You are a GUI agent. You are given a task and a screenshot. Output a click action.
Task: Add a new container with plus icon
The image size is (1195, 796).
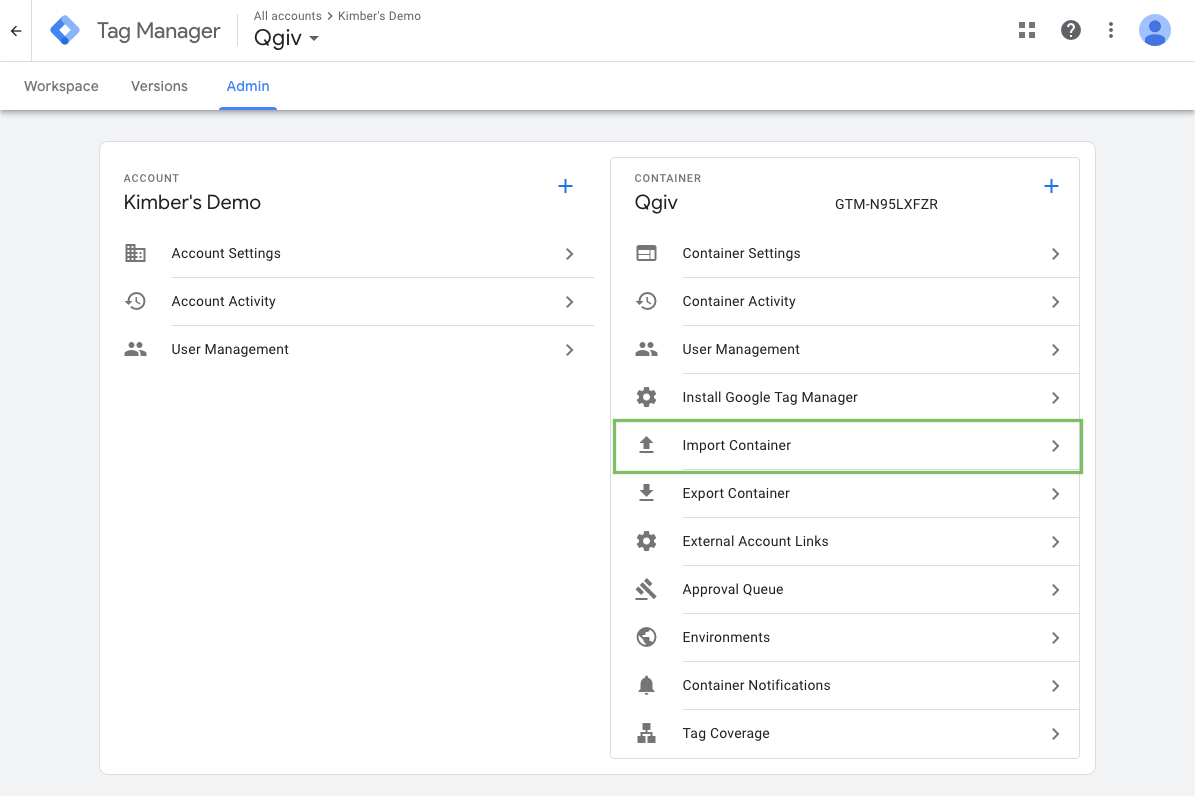pyautogui.click(x=1051, y=186)
